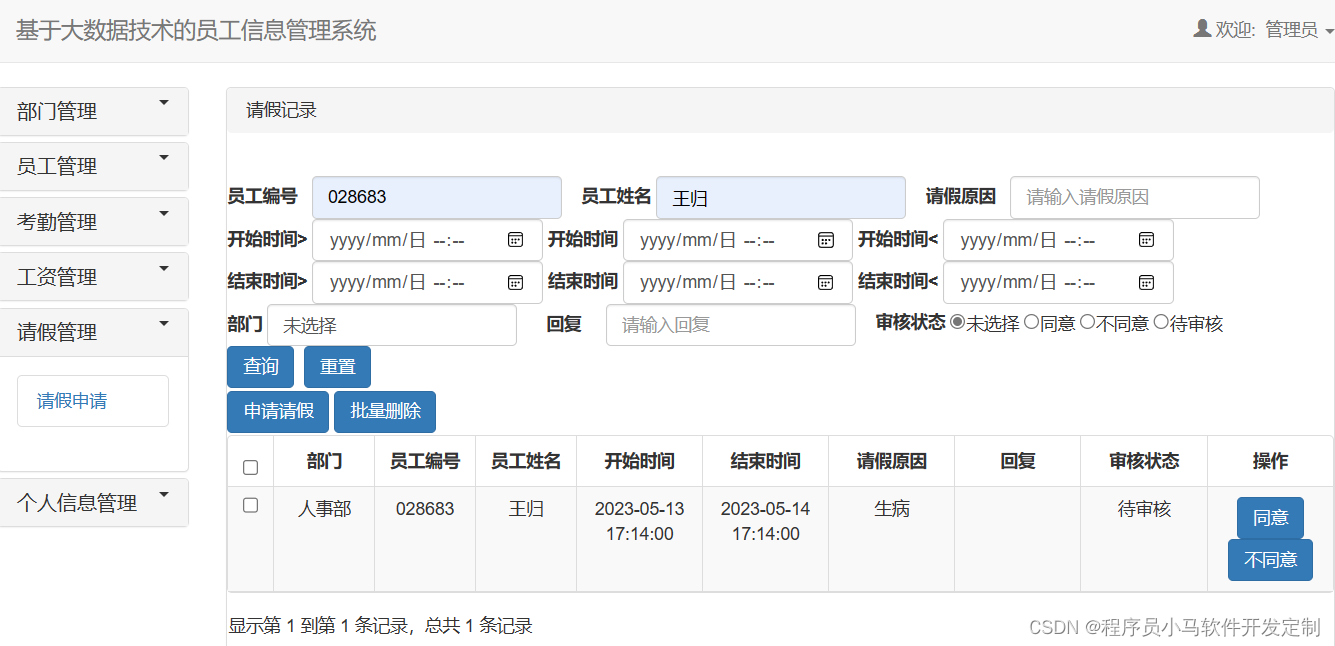Viewport: 1335px width, 646px height.
Task: Open the calendar picker for middle 开始时间 field
Action: 826,240
